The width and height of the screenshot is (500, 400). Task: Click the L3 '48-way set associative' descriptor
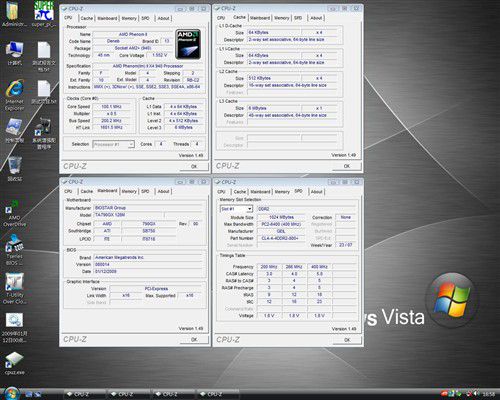292,115
